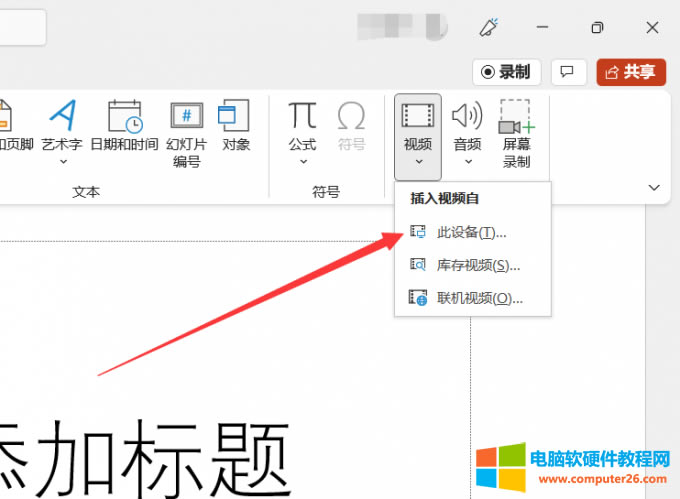The width and height of the screenshot is (680, 499).
Task: Click the search box in the title bar
Action: [22, 27]
